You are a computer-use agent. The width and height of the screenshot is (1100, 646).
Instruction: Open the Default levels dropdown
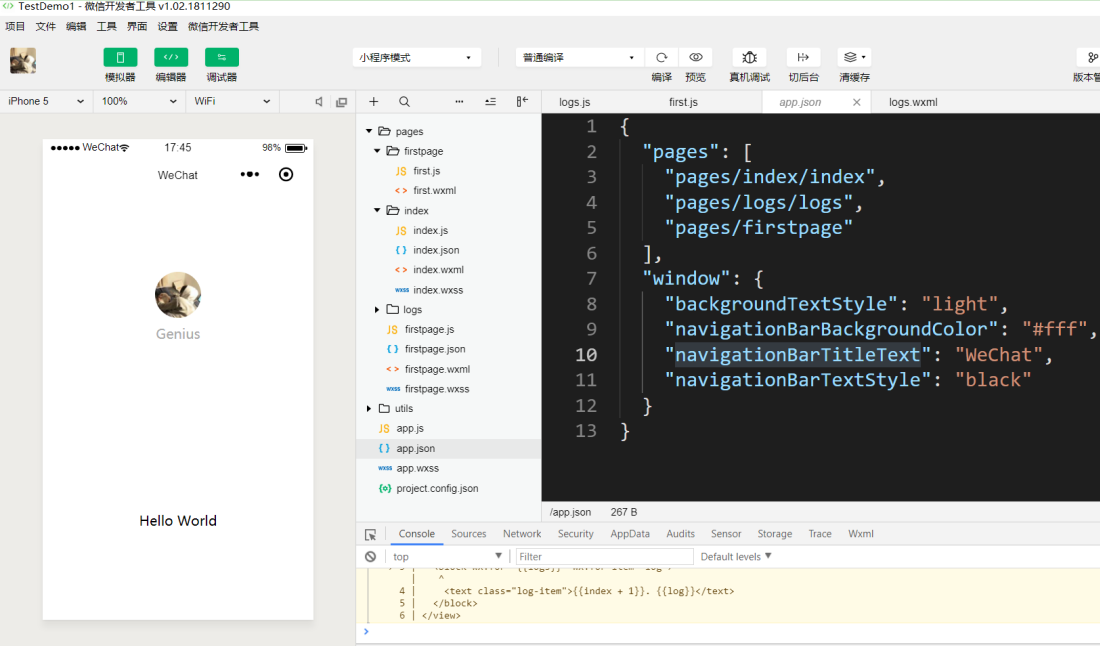(736, 556)
